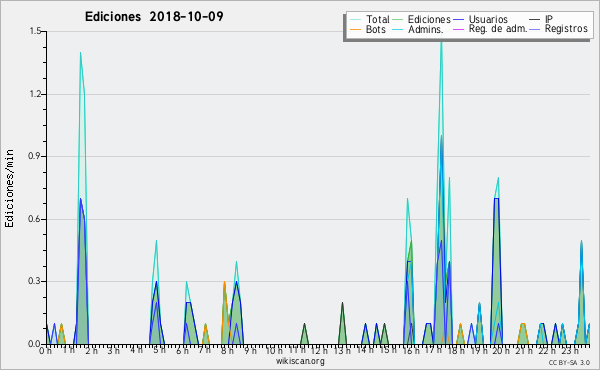Image resolution: width=600 pixels, height=370 pixels.
Task: Click the '13 h' x-axis label
Action: pos(341,351)
